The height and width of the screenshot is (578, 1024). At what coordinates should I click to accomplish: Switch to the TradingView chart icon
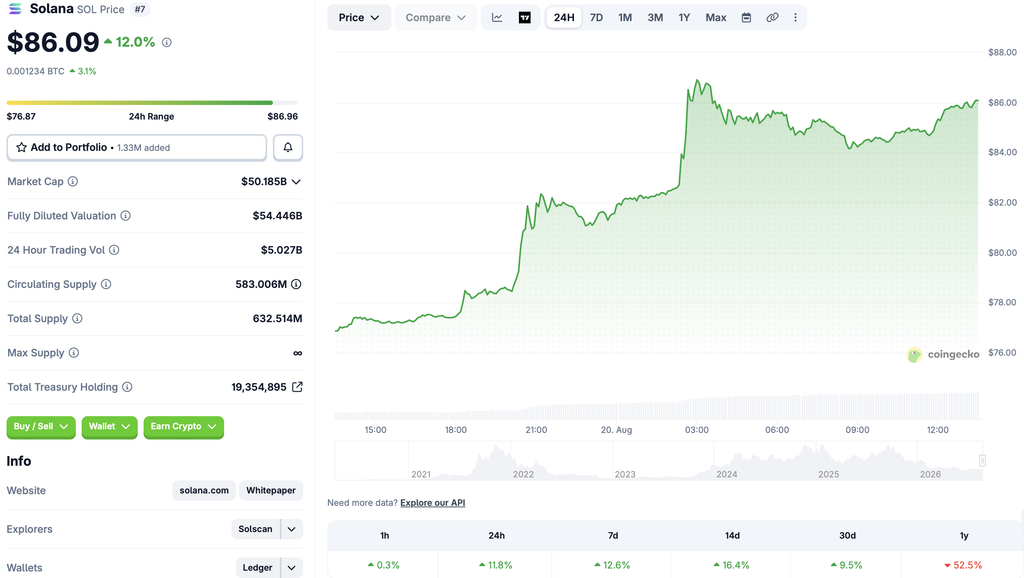524,18
